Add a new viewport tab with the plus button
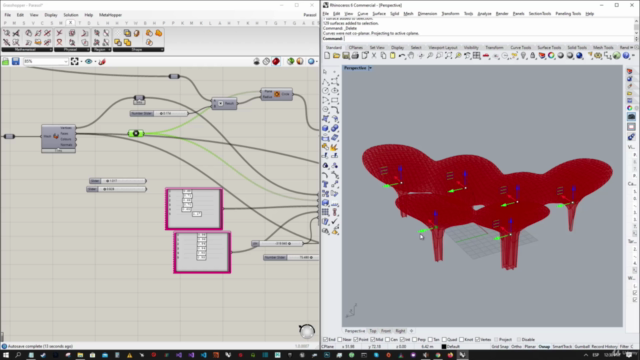This screenshot has width=640, height=360. point(411,331)
